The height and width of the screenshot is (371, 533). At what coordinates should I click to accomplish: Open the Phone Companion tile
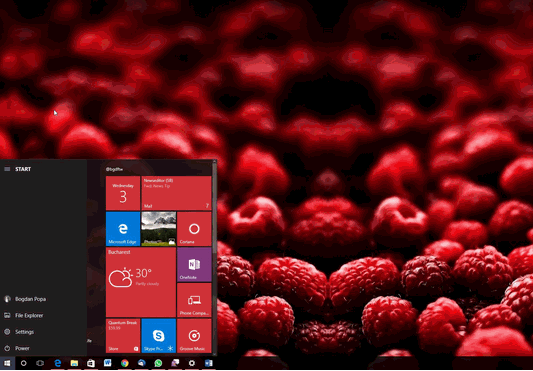click(194, 300)
